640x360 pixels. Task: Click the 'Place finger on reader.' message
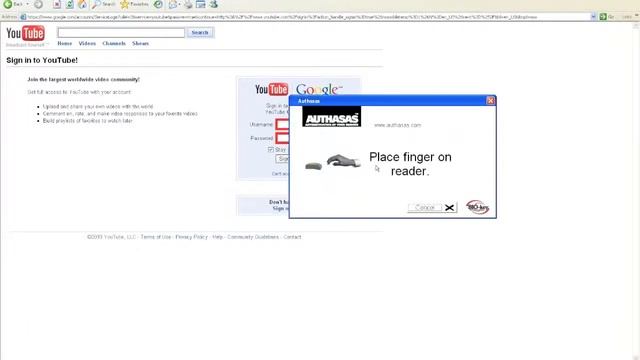tap(410, 164)
